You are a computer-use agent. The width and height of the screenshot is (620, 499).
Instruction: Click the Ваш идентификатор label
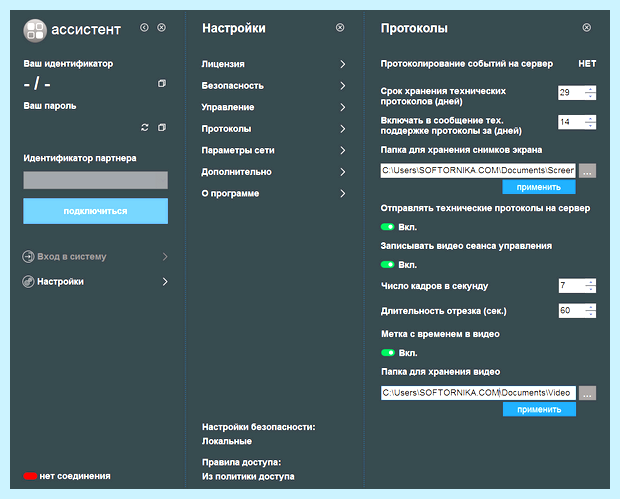tap(68, 64)
